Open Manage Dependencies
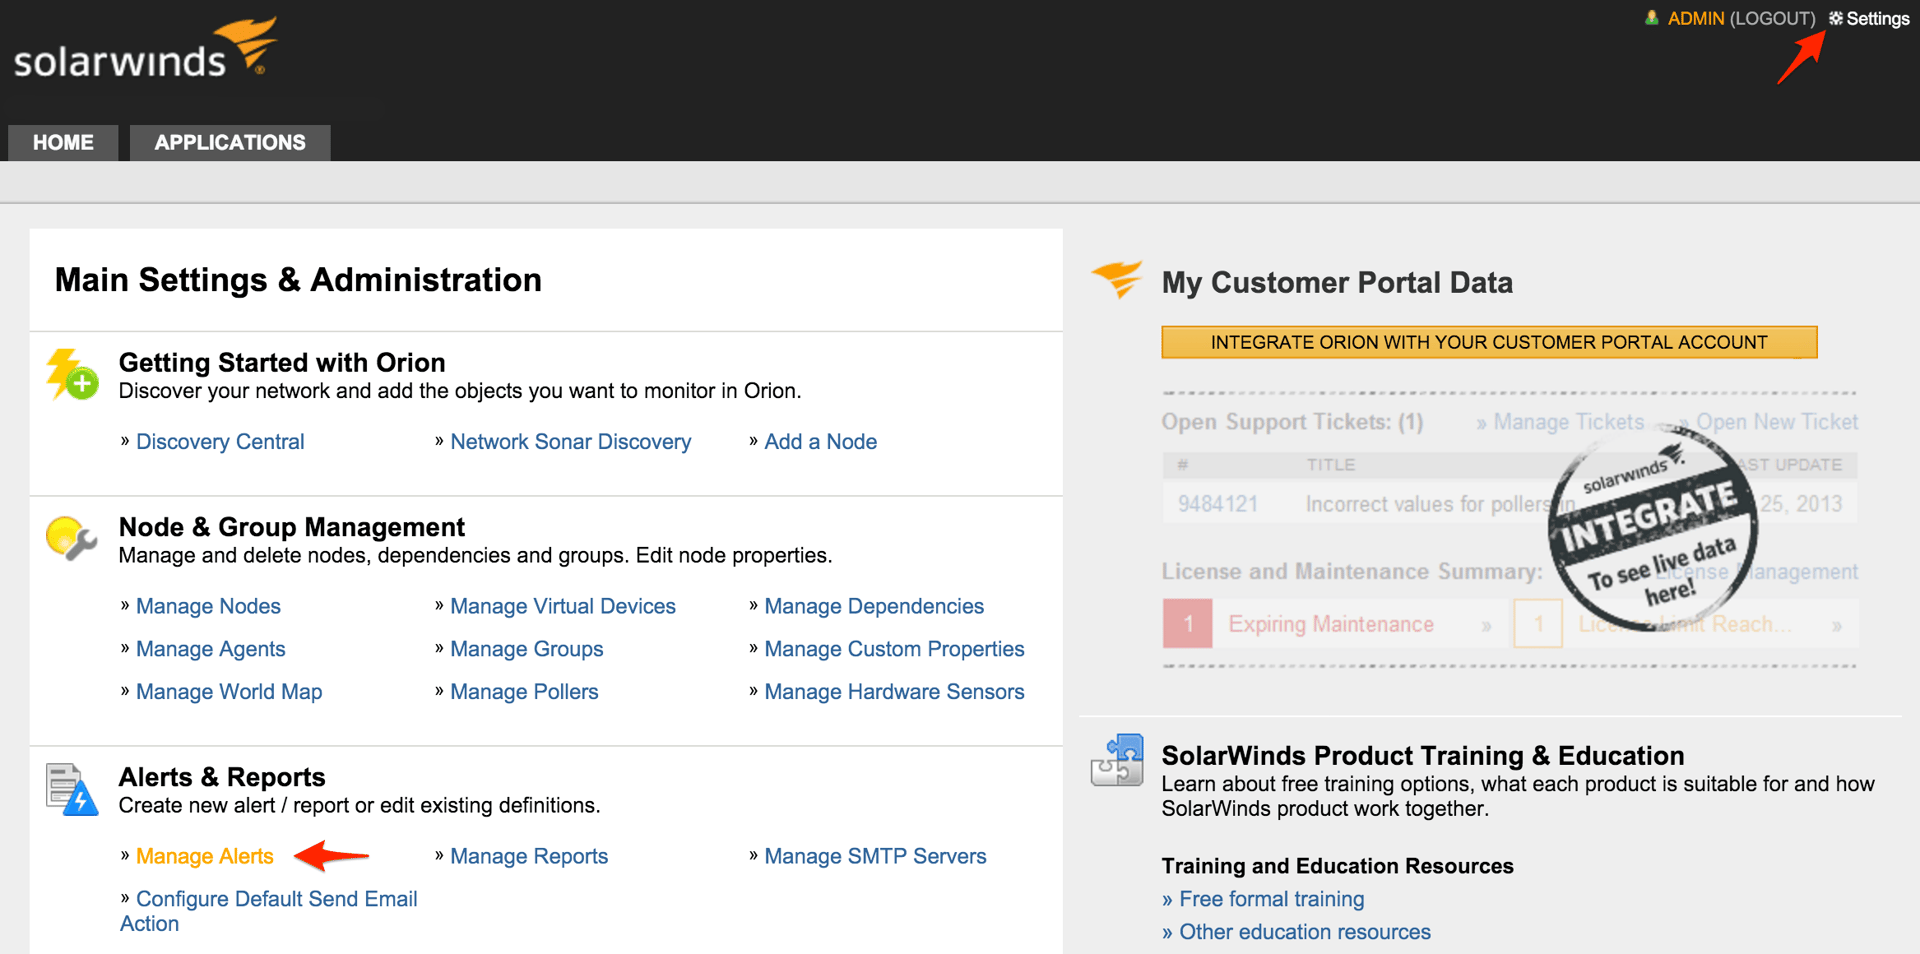This screenshot has height=954, width=1920. click(874, 606)
